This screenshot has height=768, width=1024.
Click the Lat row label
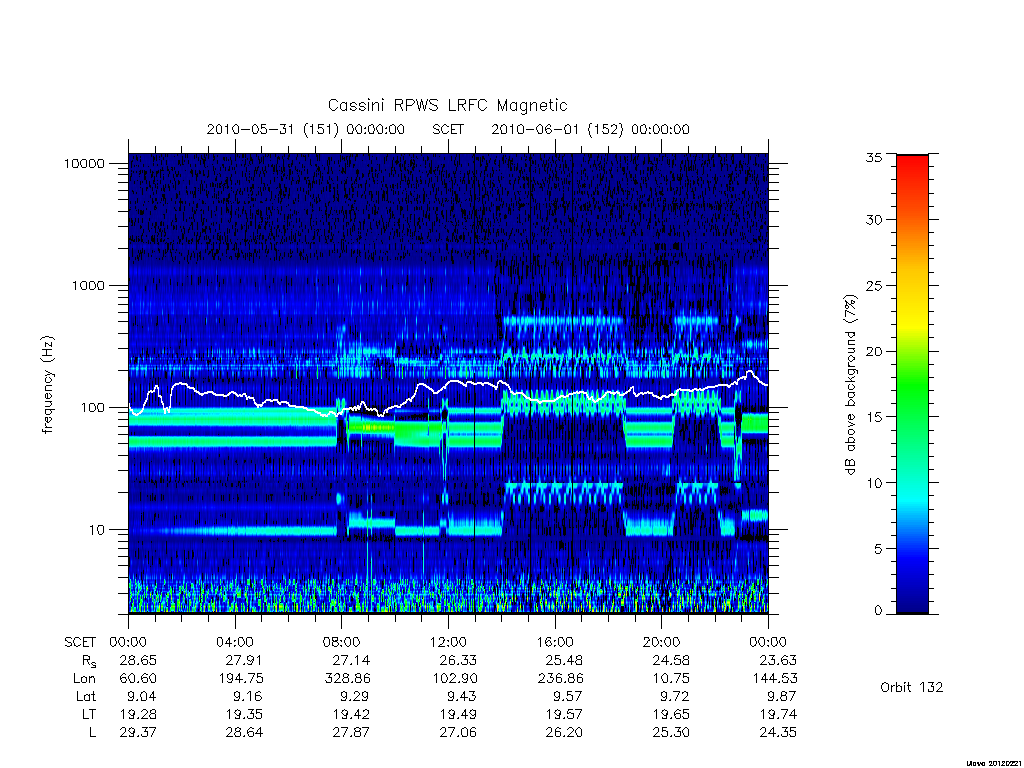pos(86,696)
